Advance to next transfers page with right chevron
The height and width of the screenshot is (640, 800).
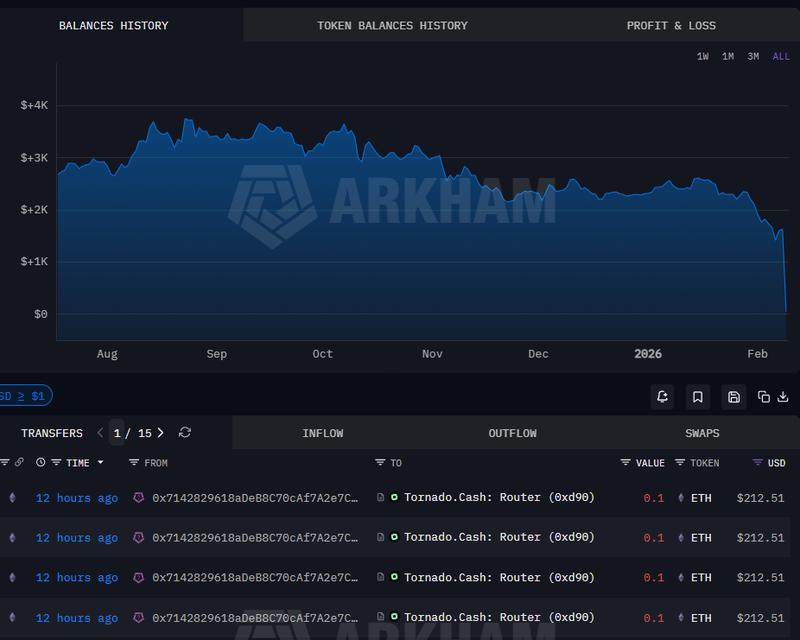(161, 433)
